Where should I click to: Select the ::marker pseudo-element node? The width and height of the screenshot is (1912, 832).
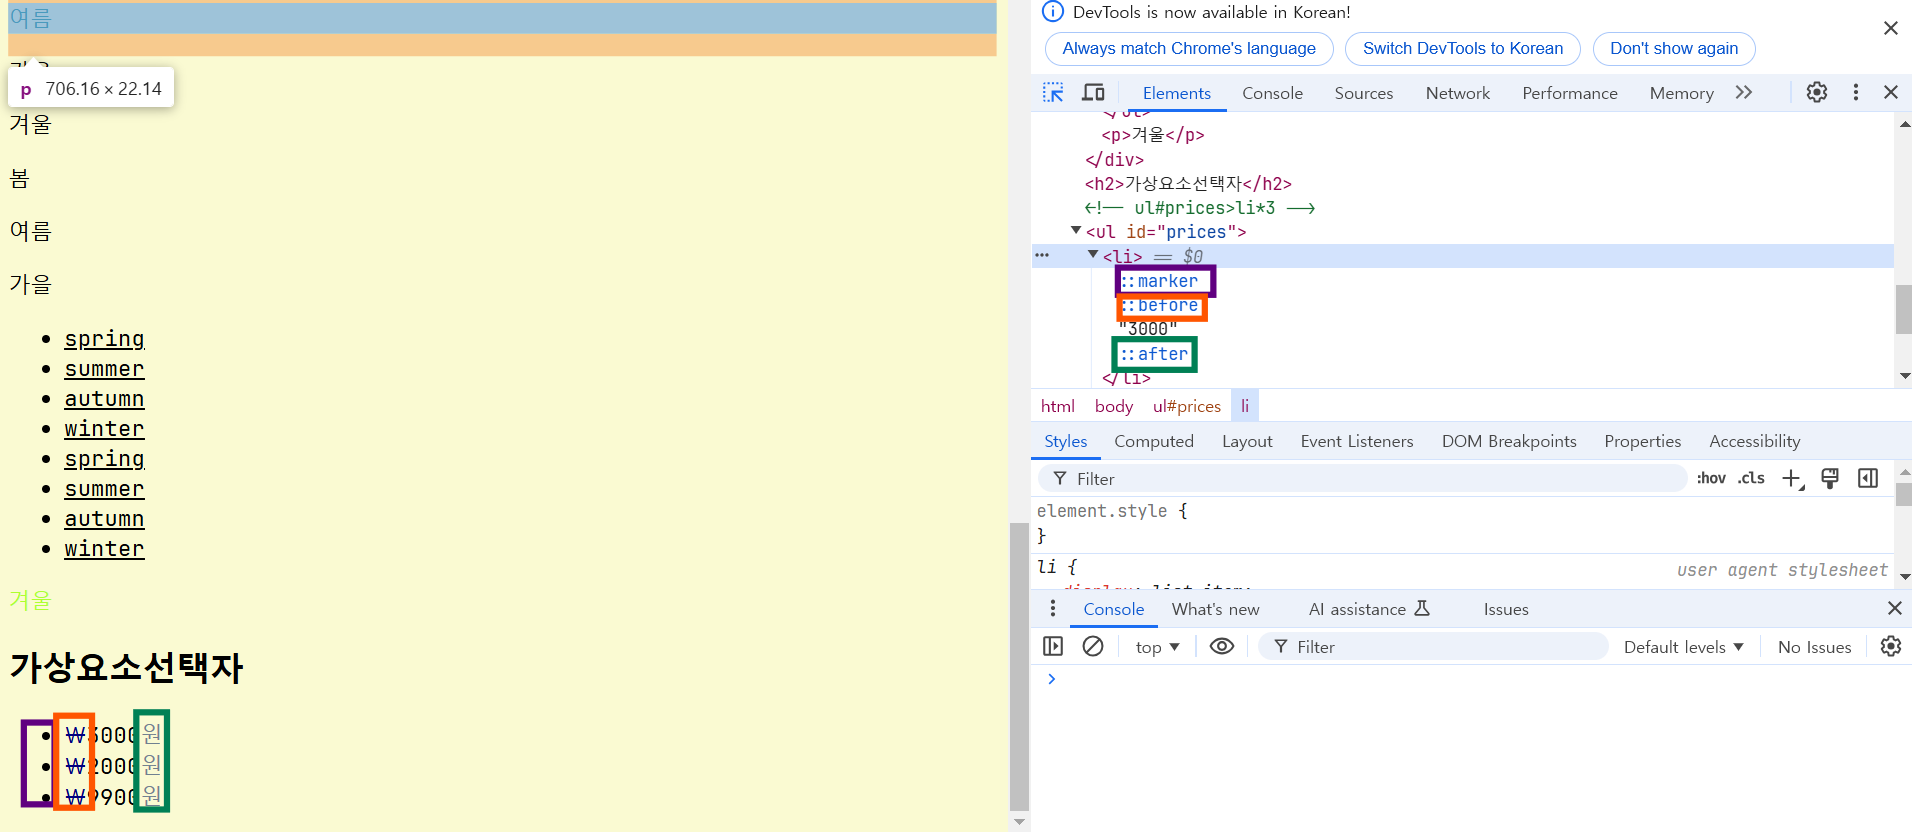1158,281
